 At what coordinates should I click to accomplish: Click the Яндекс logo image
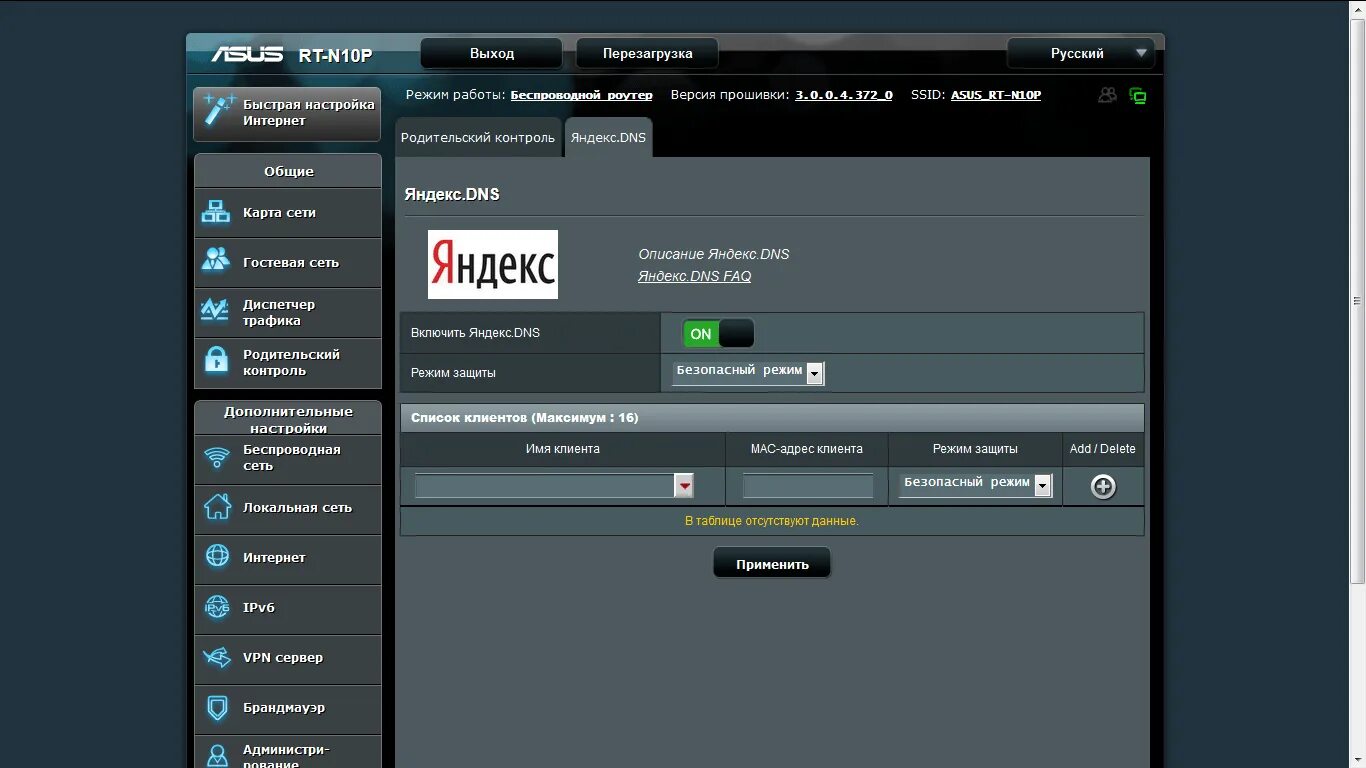(x=493, y=264)
